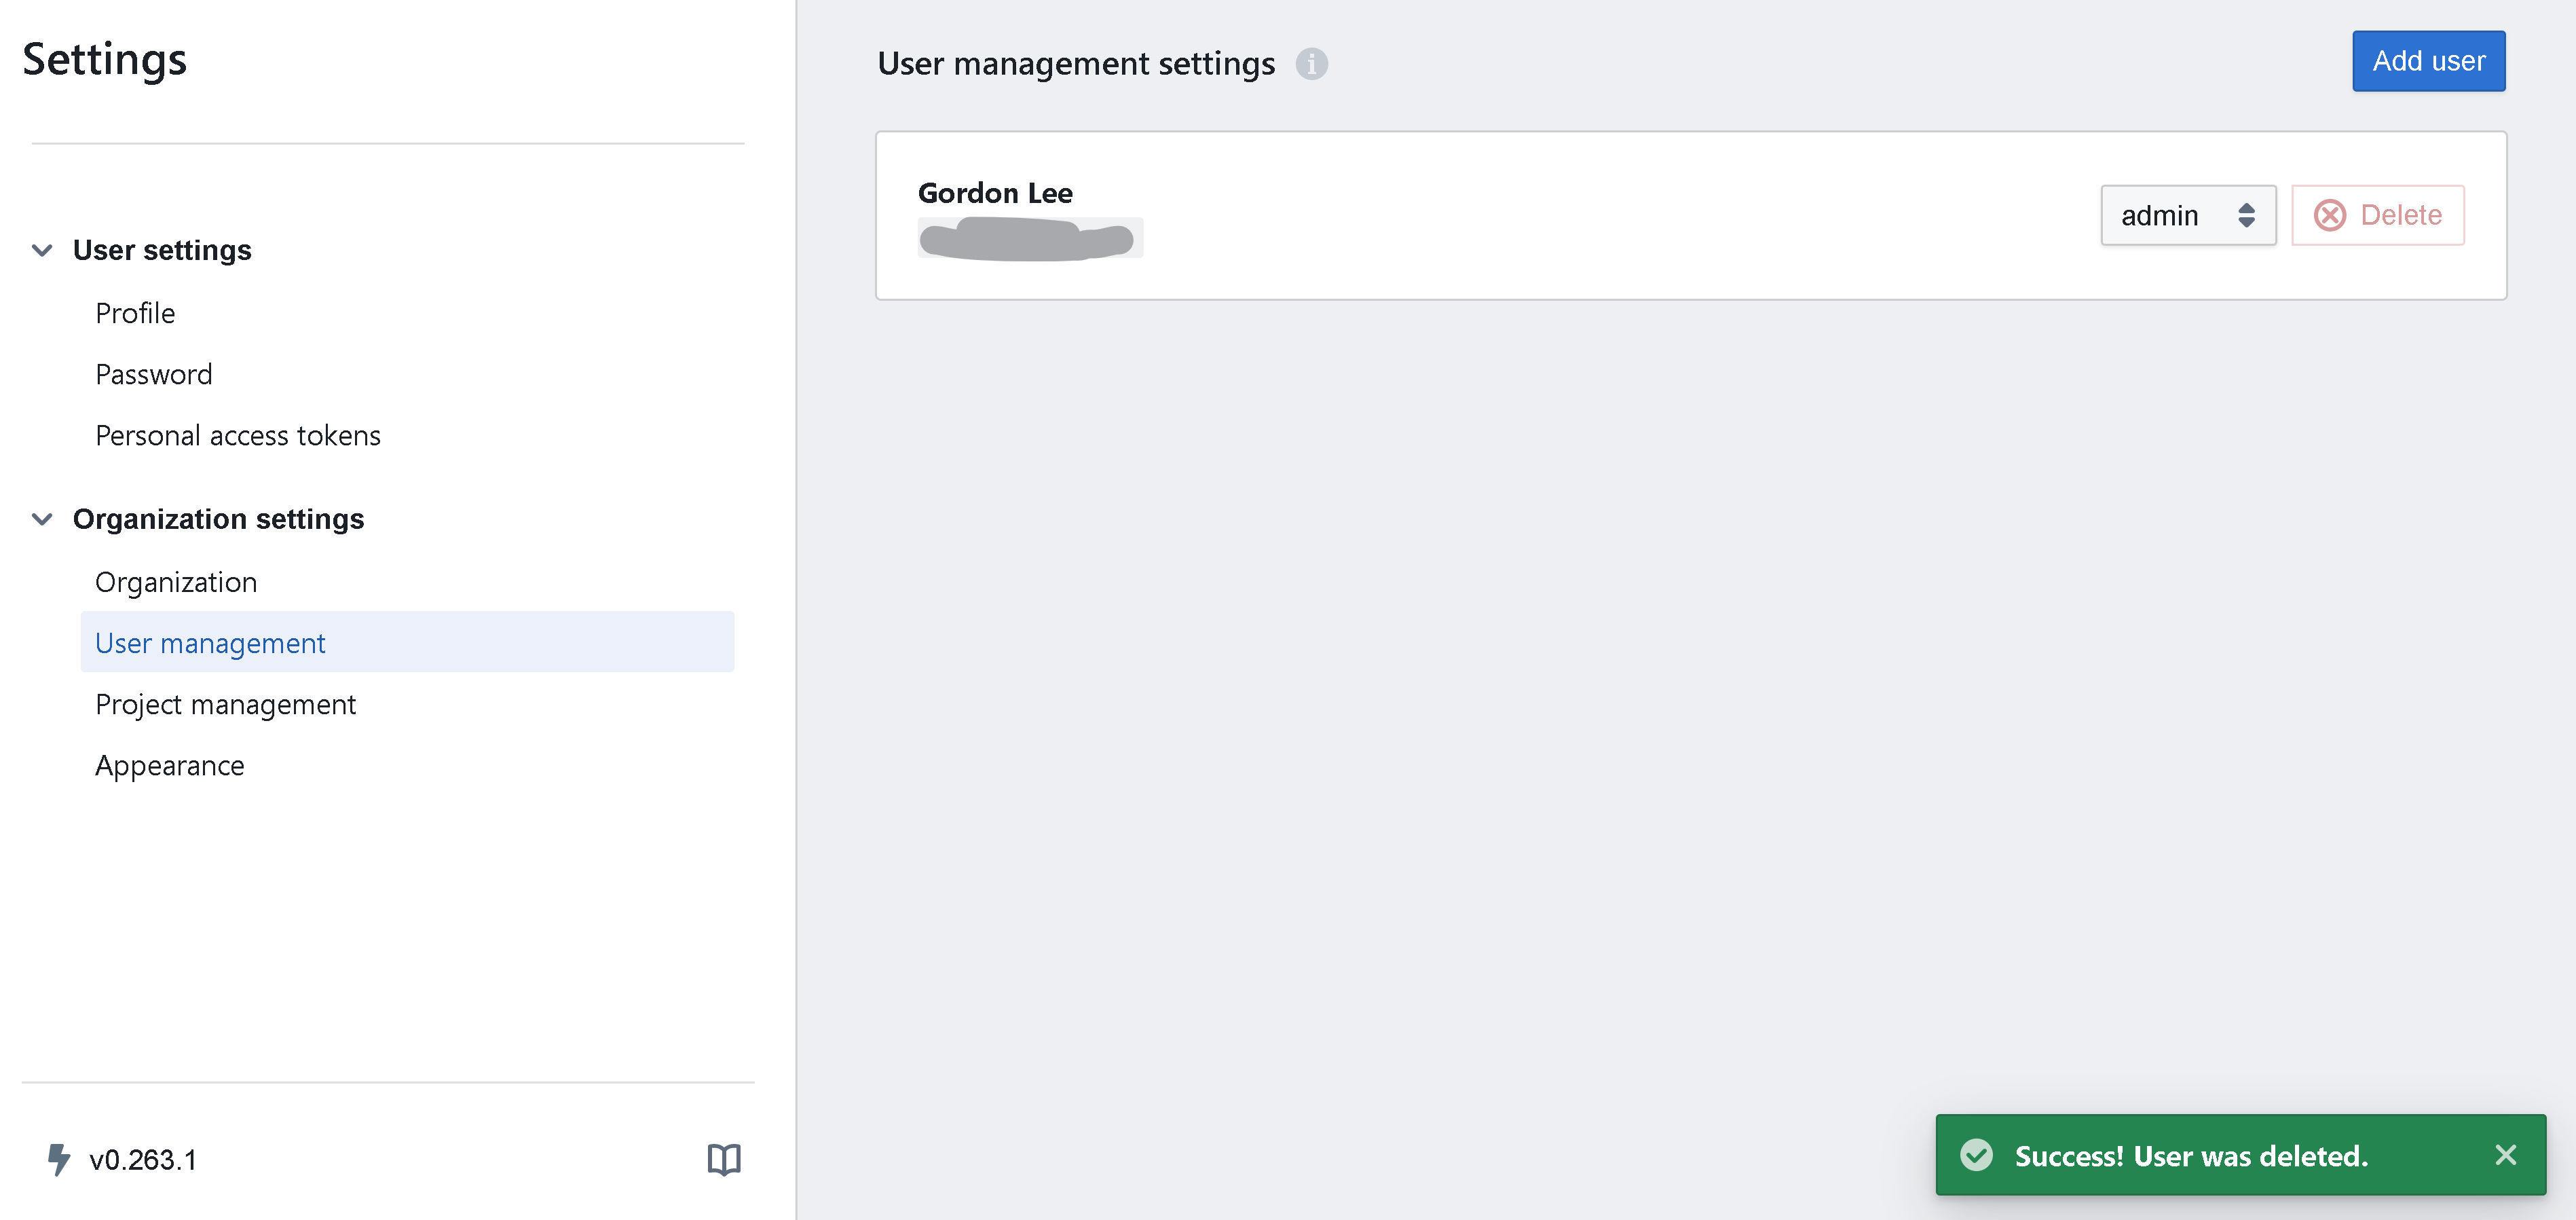This screenshot has width=2576, height=1220.
Task: Open the admin role dropdown for Gordon Lee
Action: 2188,215
